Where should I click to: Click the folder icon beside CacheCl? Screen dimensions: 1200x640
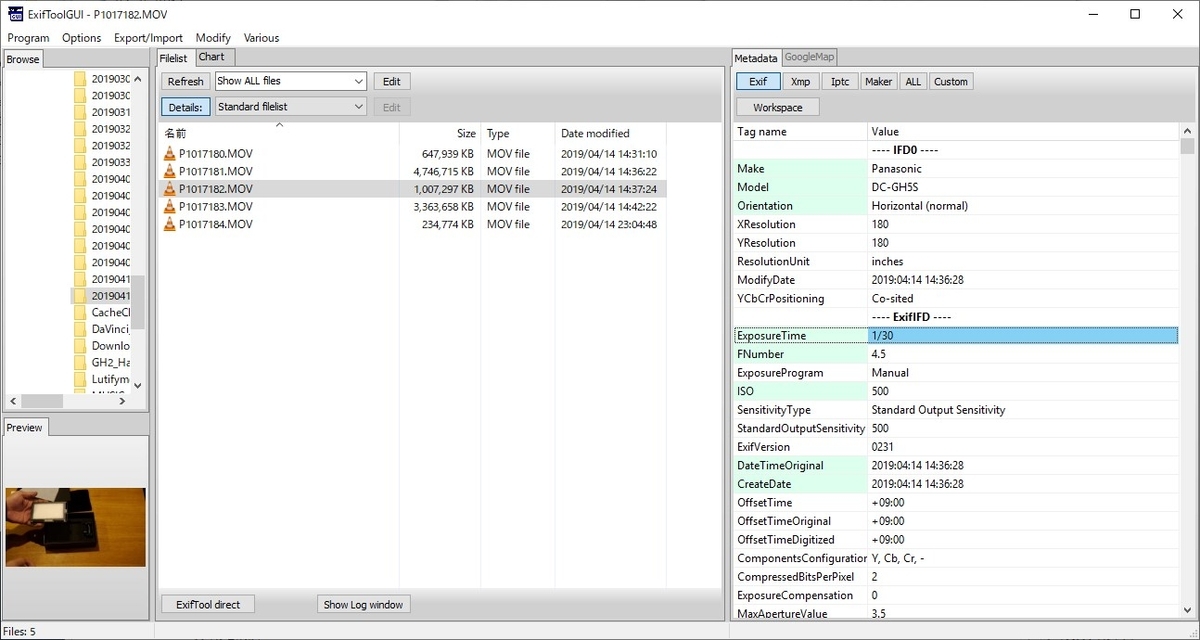(80, 312)
